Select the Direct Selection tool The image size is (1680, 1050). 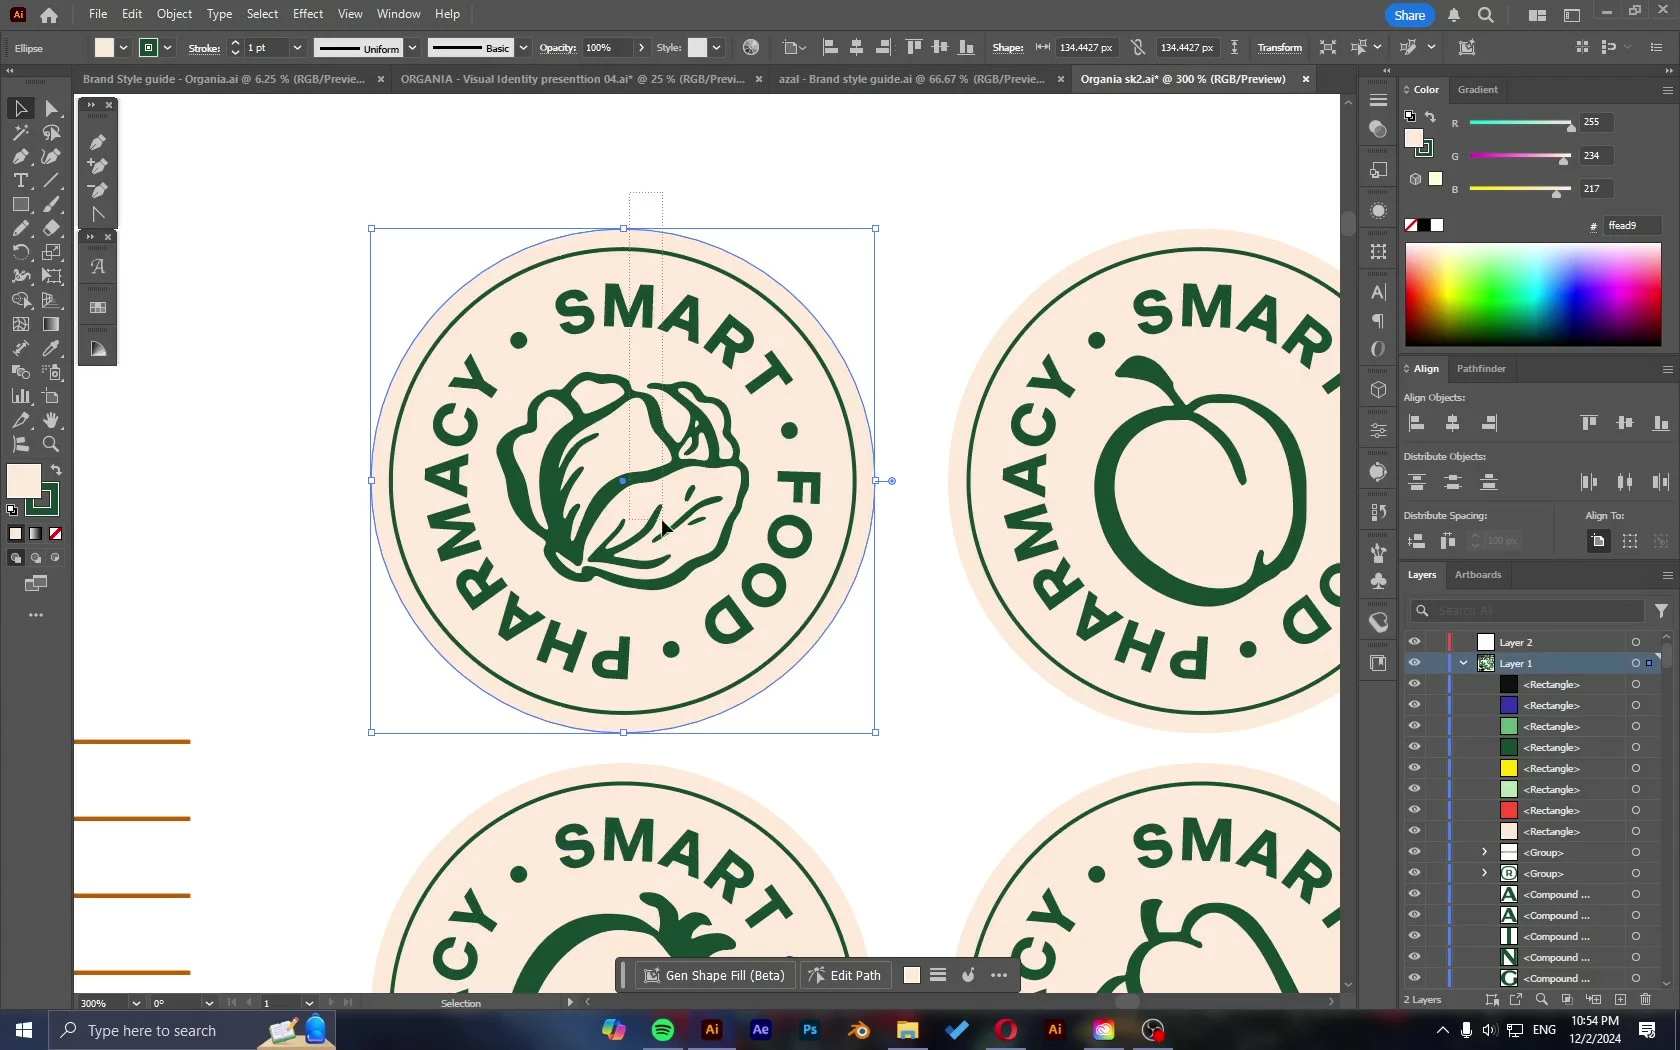pyautogui.click(x=52, y=108)
